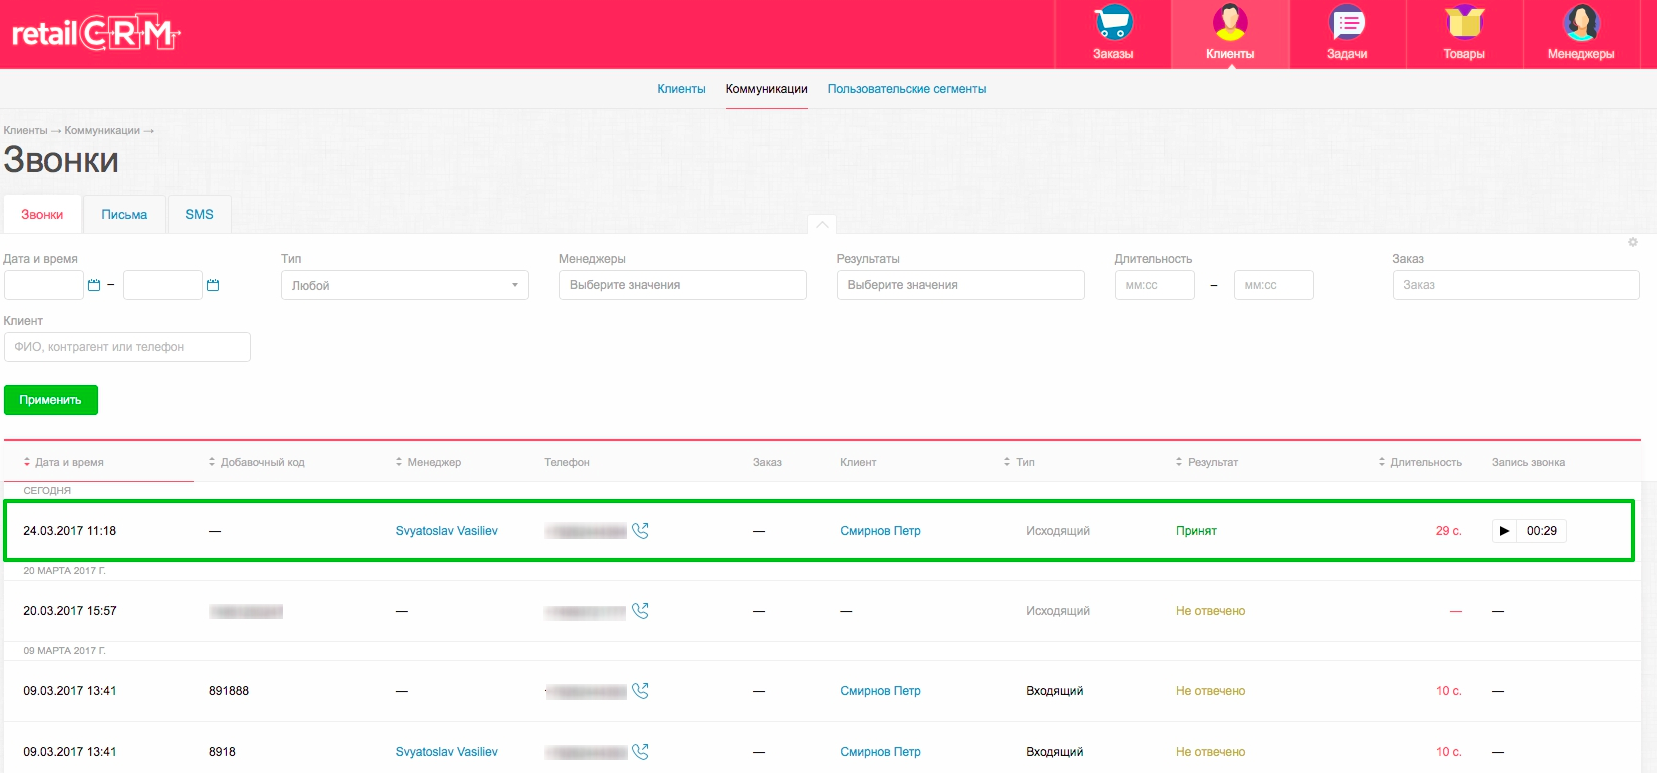The height and width of the screenshot is (773, 1657).
Task: Switch to the SMS tab
Action: click(199, 215)
